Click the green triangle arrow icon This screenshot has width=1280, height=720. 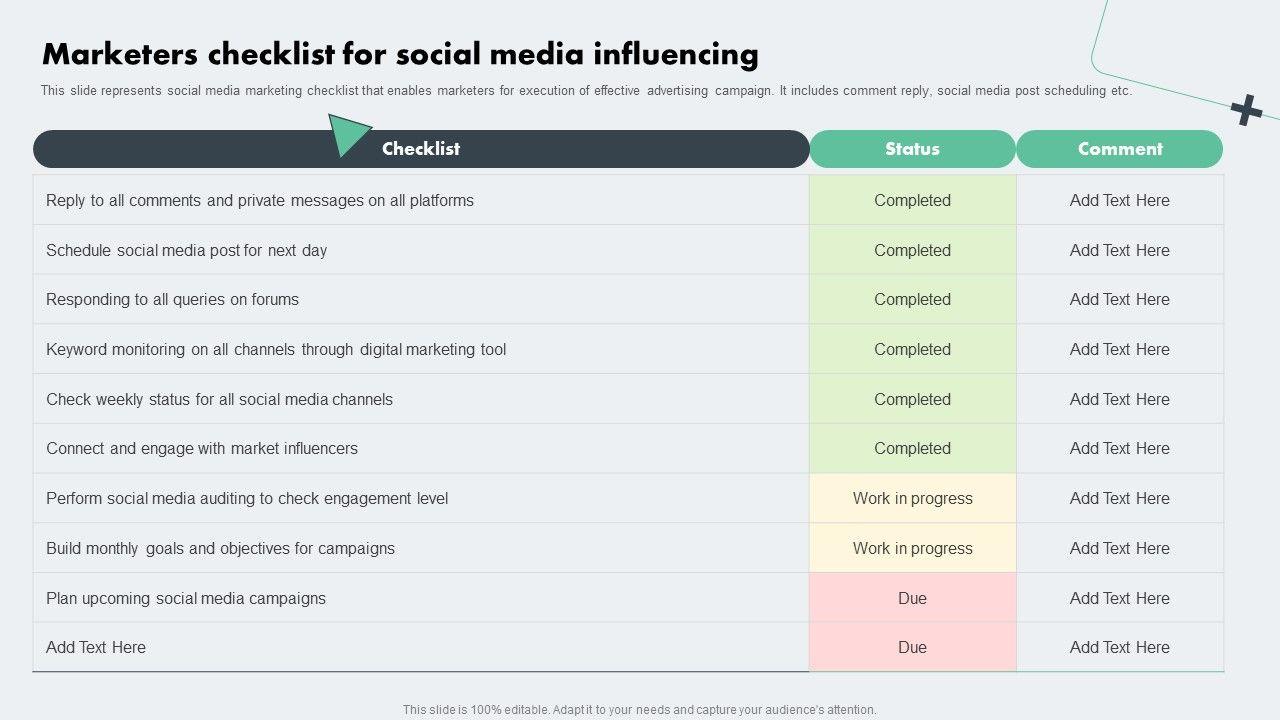click(x=346, y=134)
